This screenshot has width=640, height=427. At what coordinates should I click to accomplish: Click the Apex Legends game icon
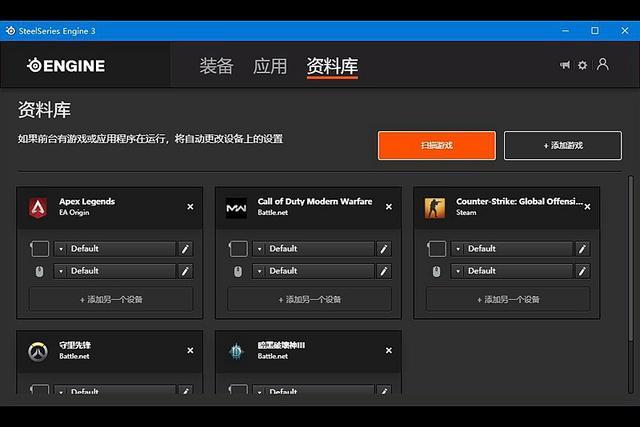38,207
